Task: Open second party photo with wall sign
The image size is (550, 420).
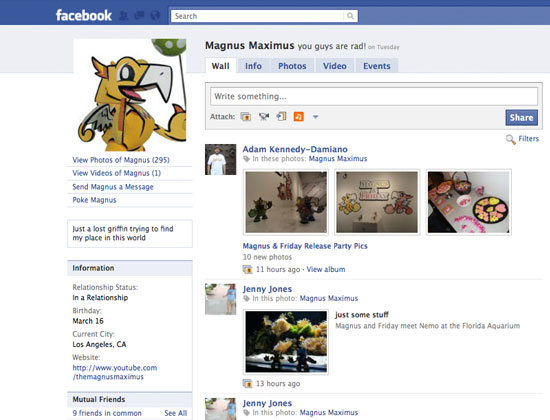Action: tap(377, 202)
